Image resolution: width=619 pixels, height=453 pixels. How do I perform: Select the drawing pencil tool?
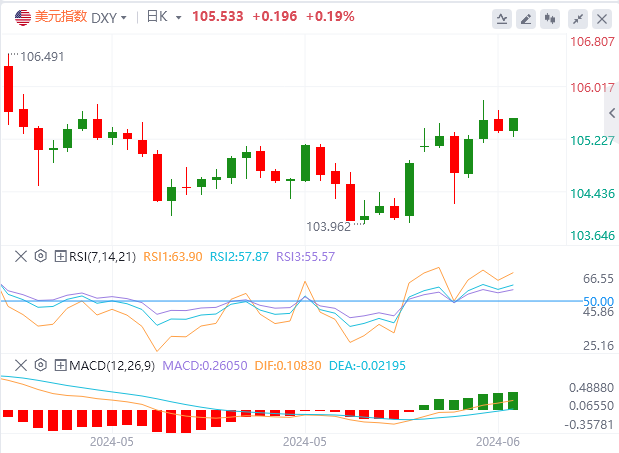[526, 19]
